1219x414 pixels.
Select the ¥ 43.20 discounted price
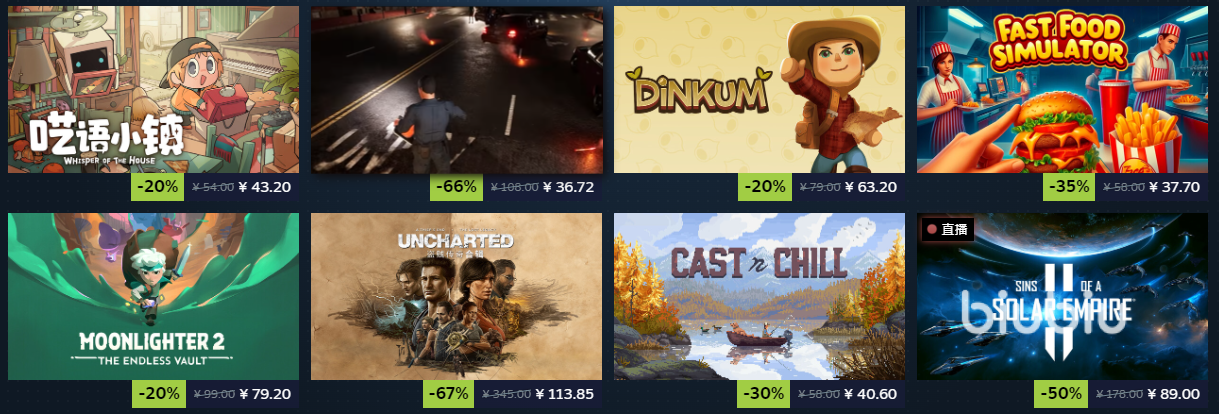coord(265,187)
